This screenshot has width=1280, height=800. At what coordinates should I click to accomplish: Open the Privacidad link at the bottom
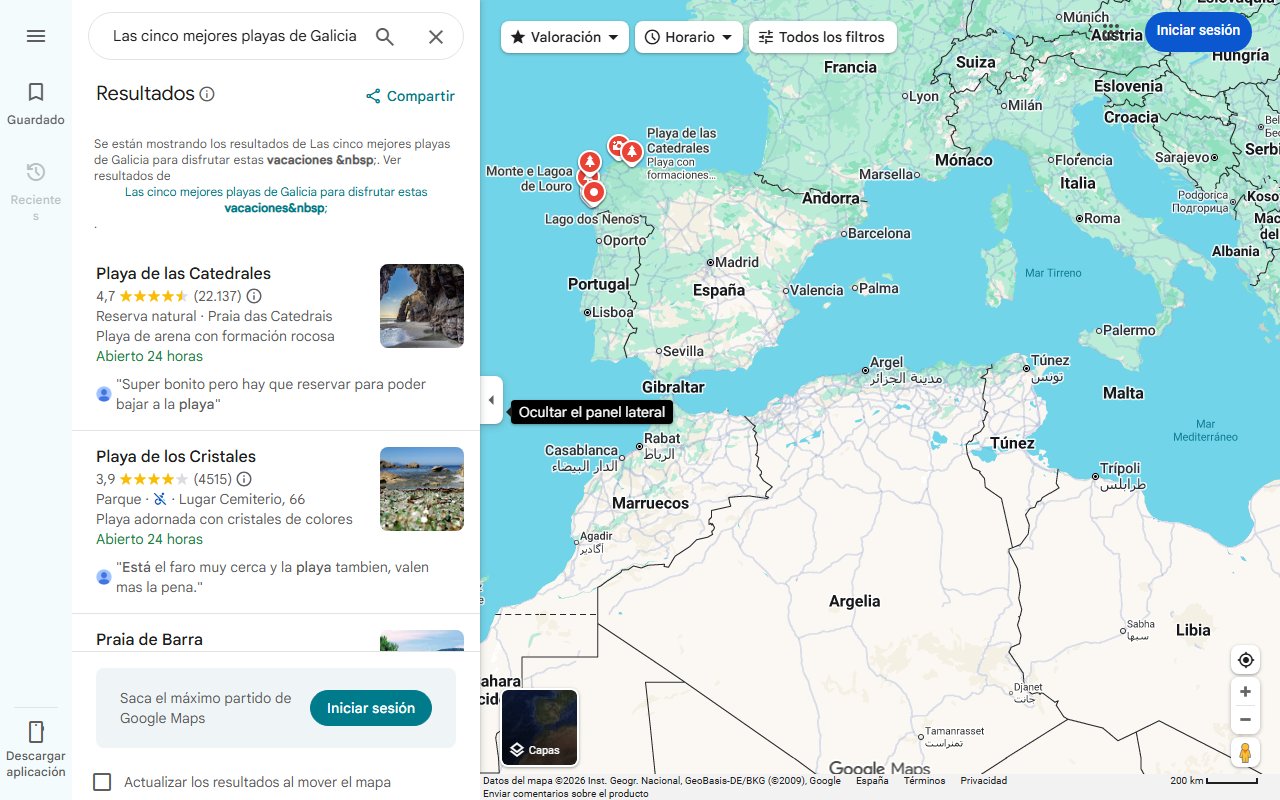983,779
